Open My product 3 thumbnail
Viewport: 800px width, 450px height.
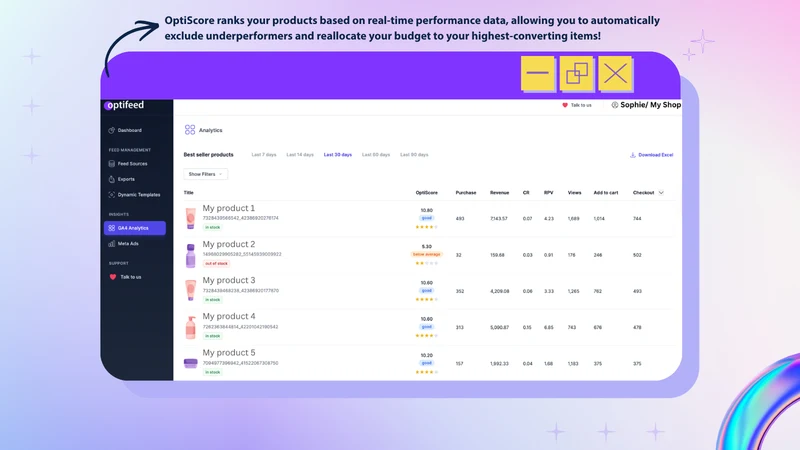coord(190,290)
